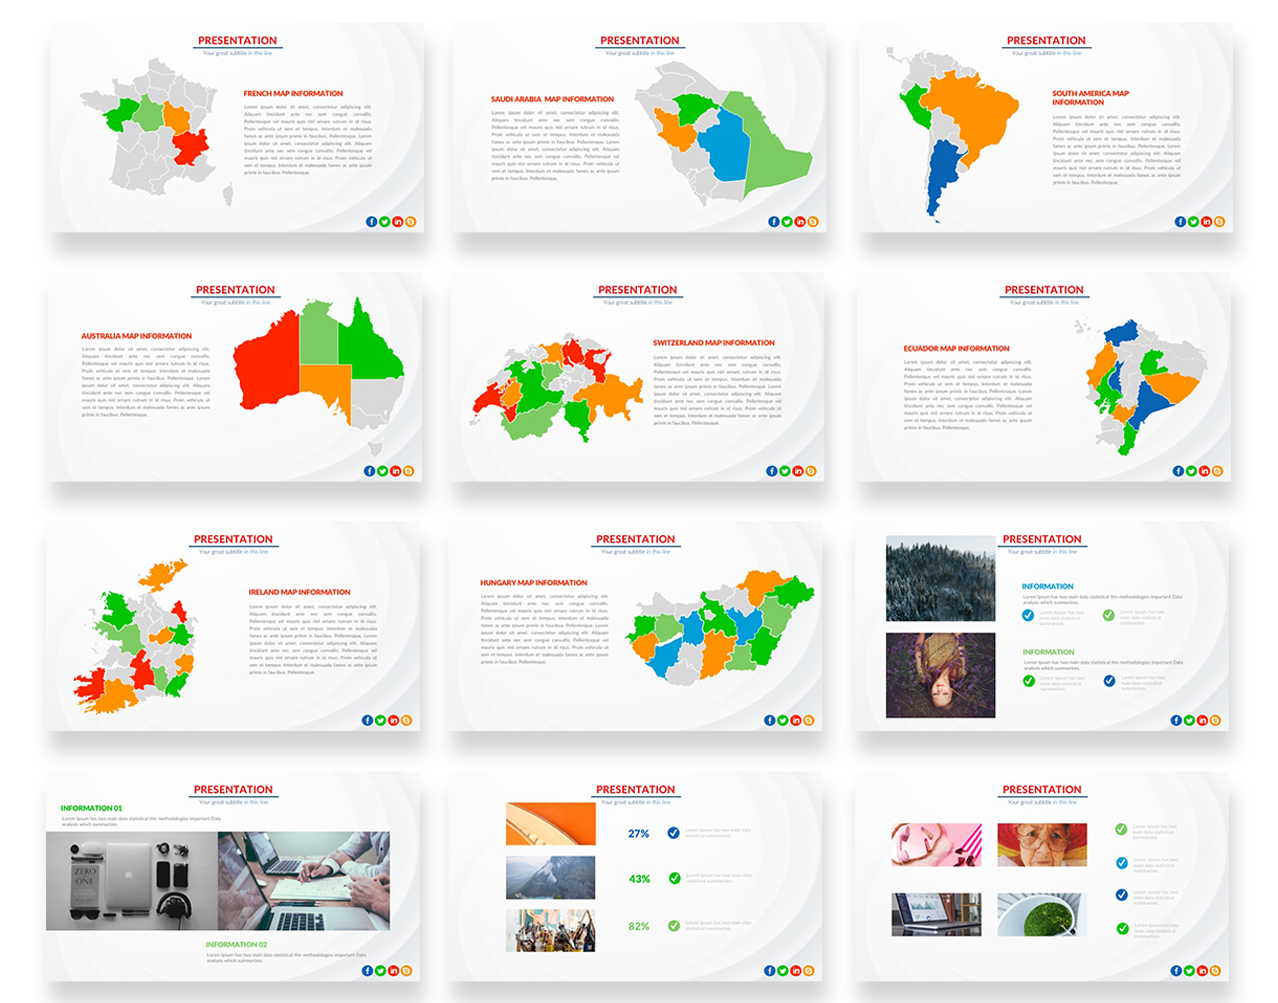
Task: Select 'SOUTH AMERICA MAP INFORMATION' heading
Action: tap(1090, 98)
